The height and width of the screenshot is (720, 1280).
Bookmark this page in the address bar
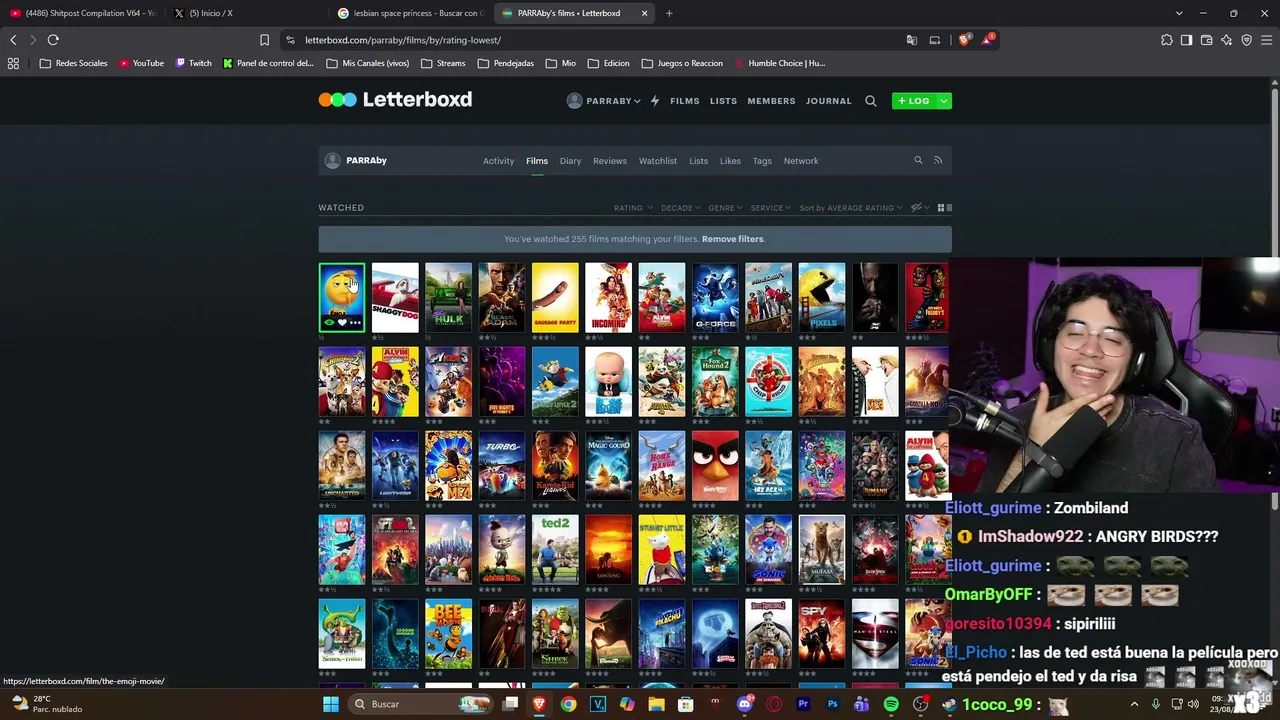(264, 40)
